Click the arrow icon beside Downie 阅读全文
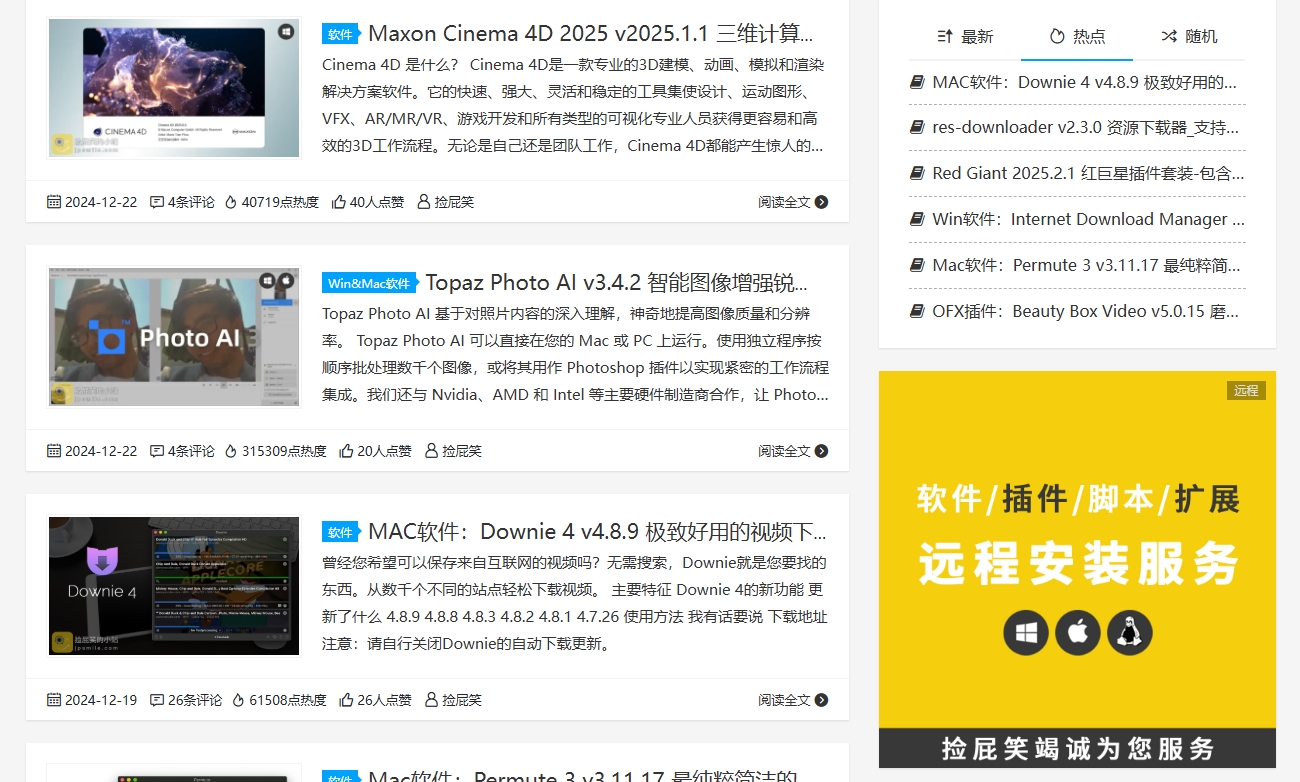Screen dimensions: 1300x782 click(822, 700)
